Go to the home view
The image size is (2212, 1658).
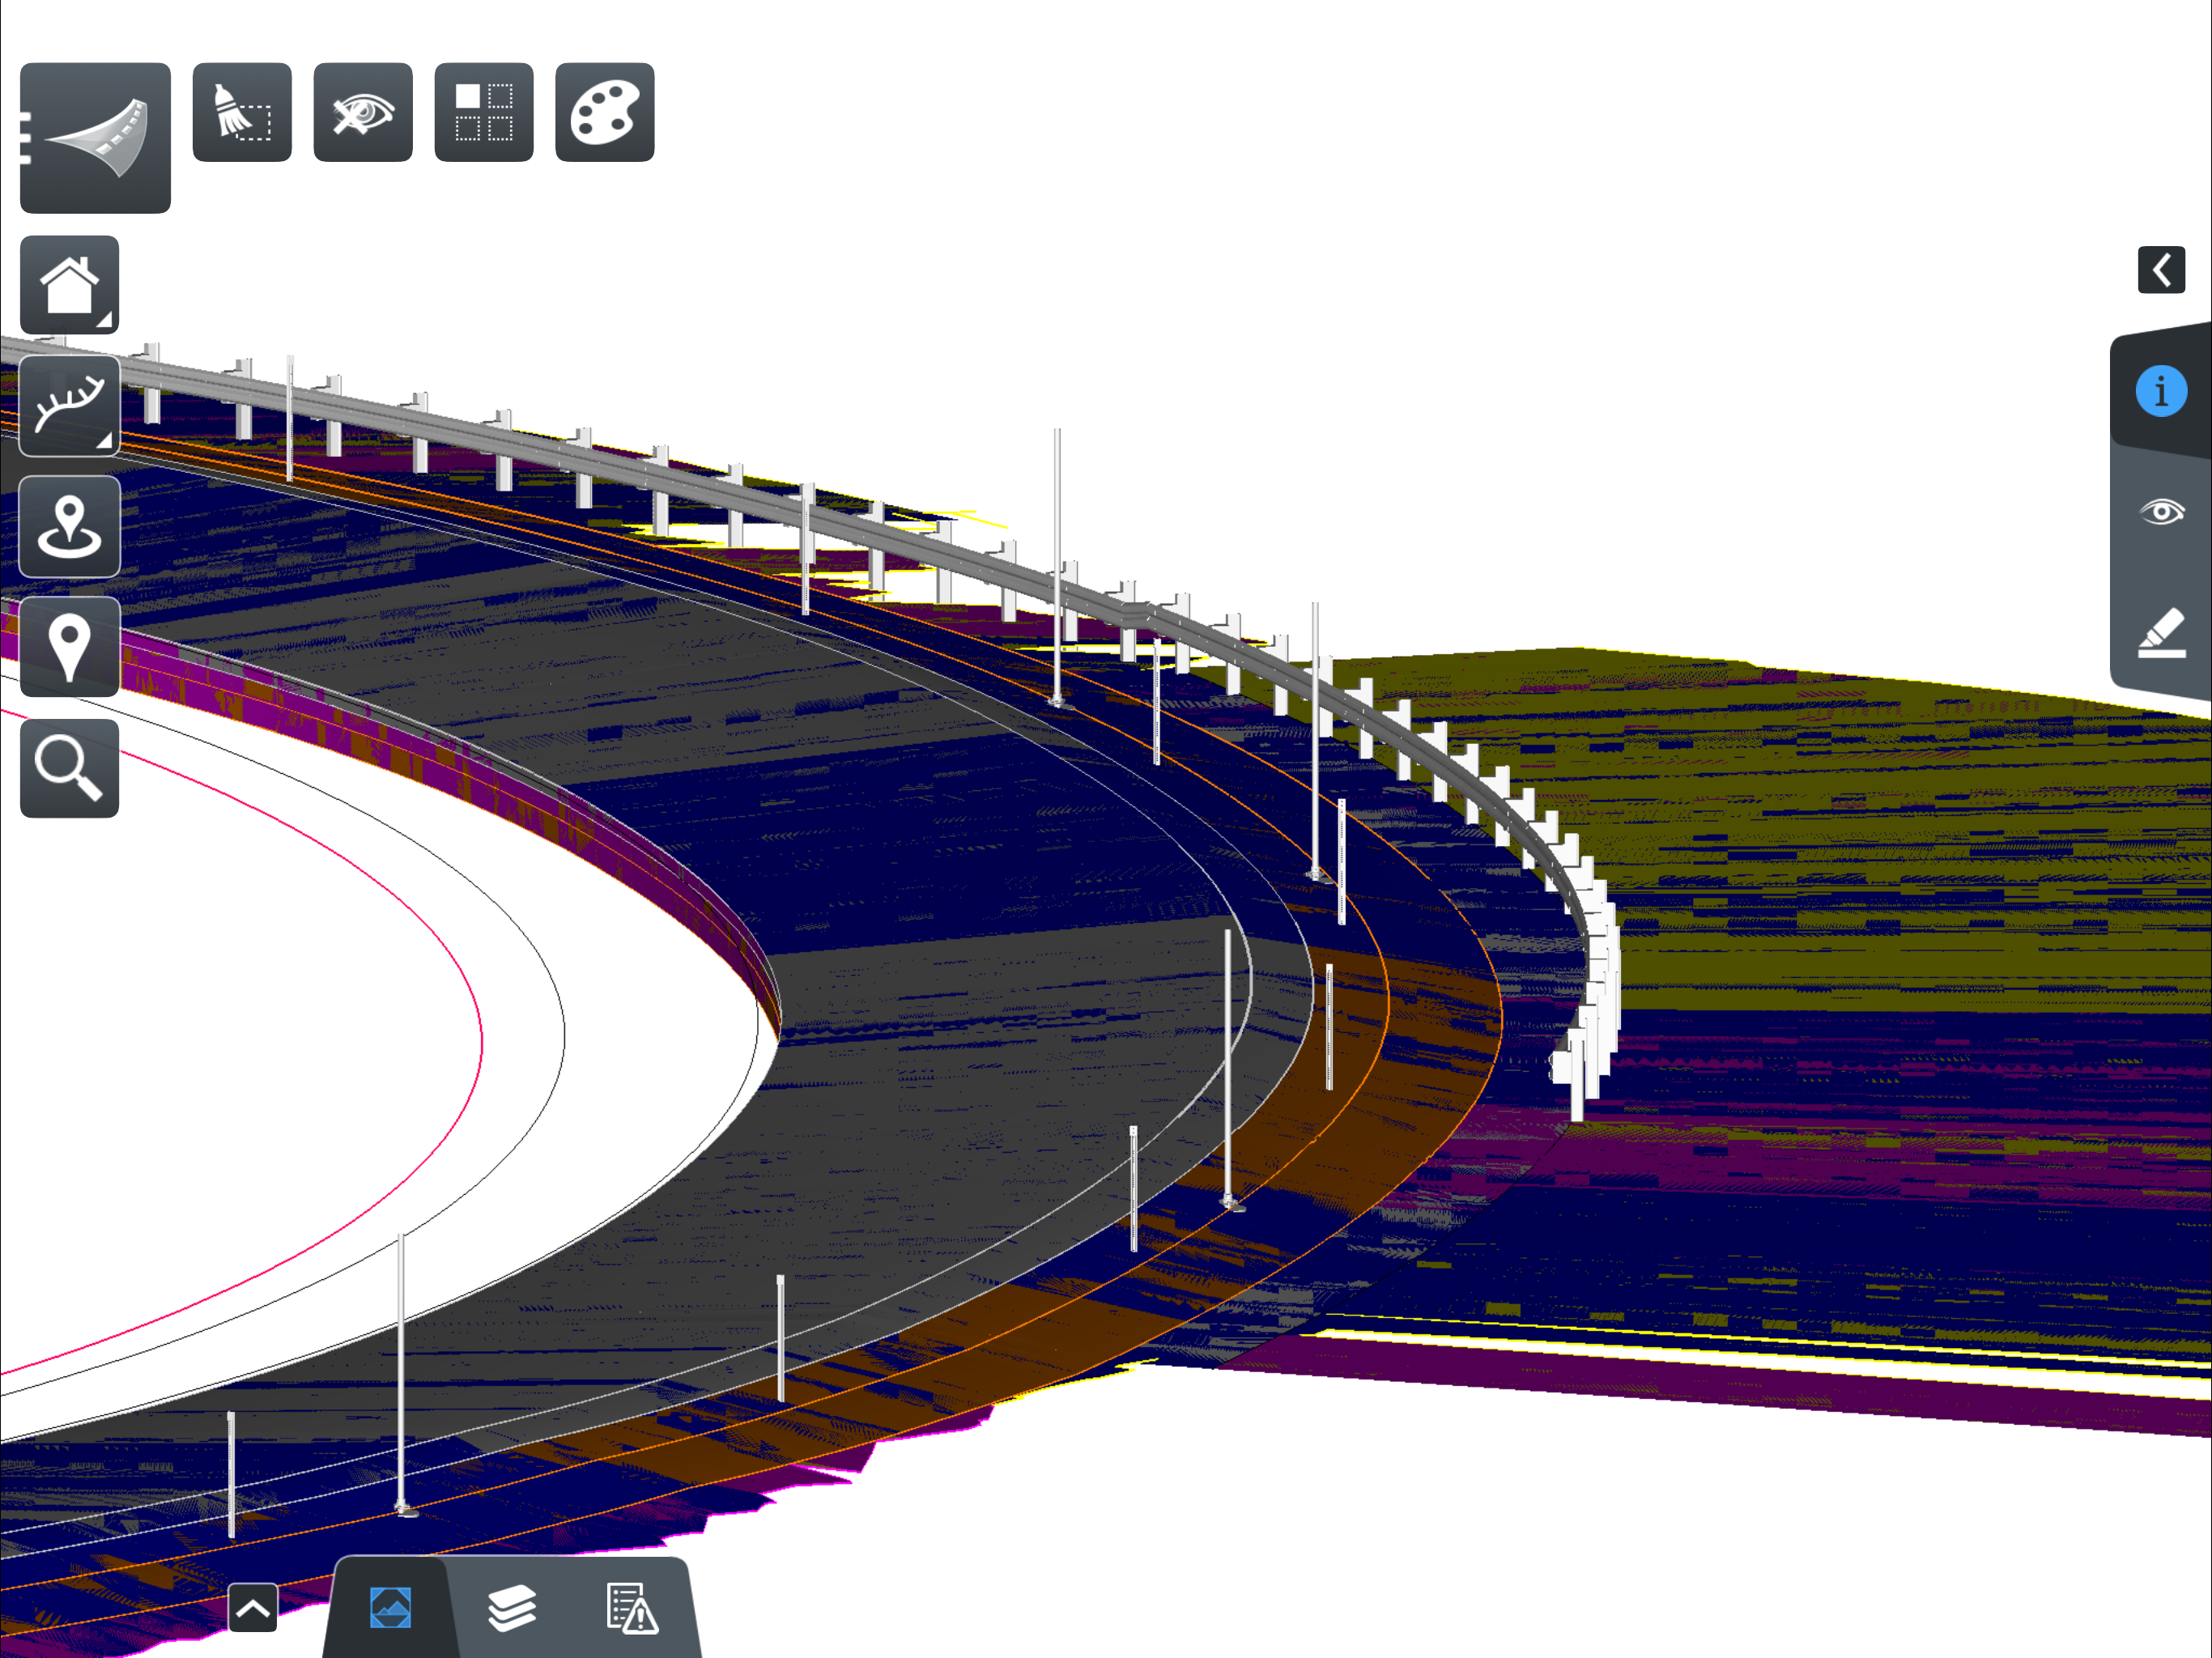coord(69,285)
